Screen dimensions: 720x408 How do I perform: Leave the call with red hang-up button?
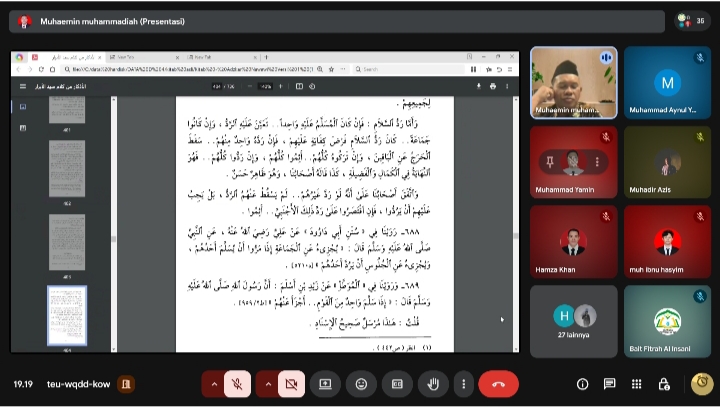point(499,384)
